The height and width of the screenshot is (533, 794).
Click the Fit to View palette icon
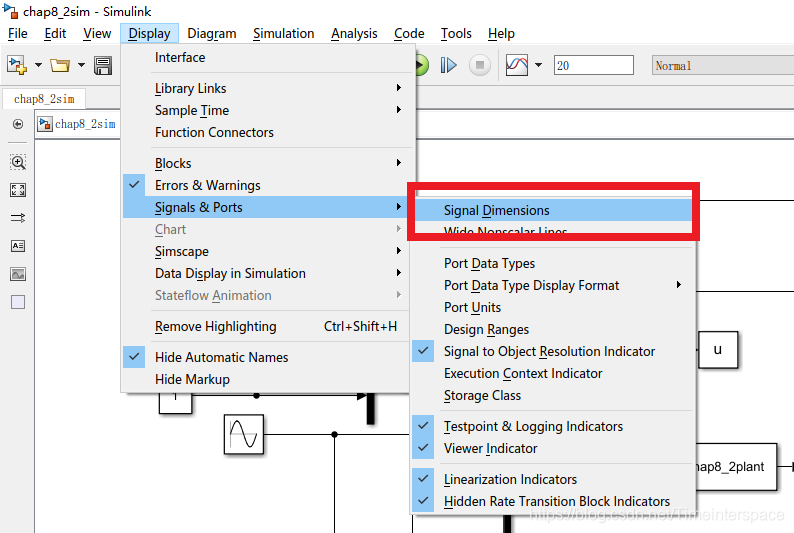(18, 190)
